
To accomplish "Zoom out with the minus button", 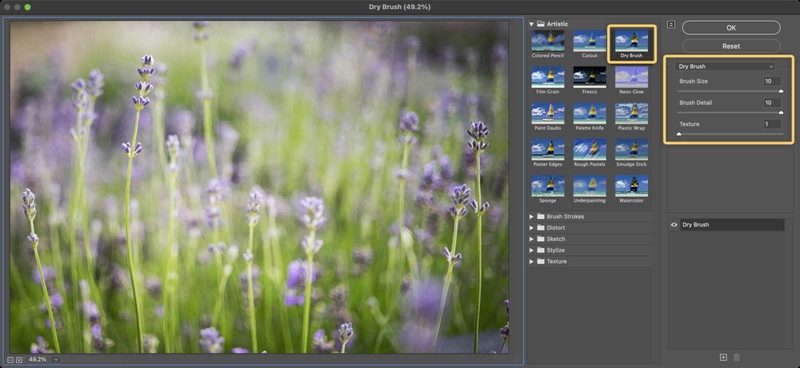I will click(11, 360).
